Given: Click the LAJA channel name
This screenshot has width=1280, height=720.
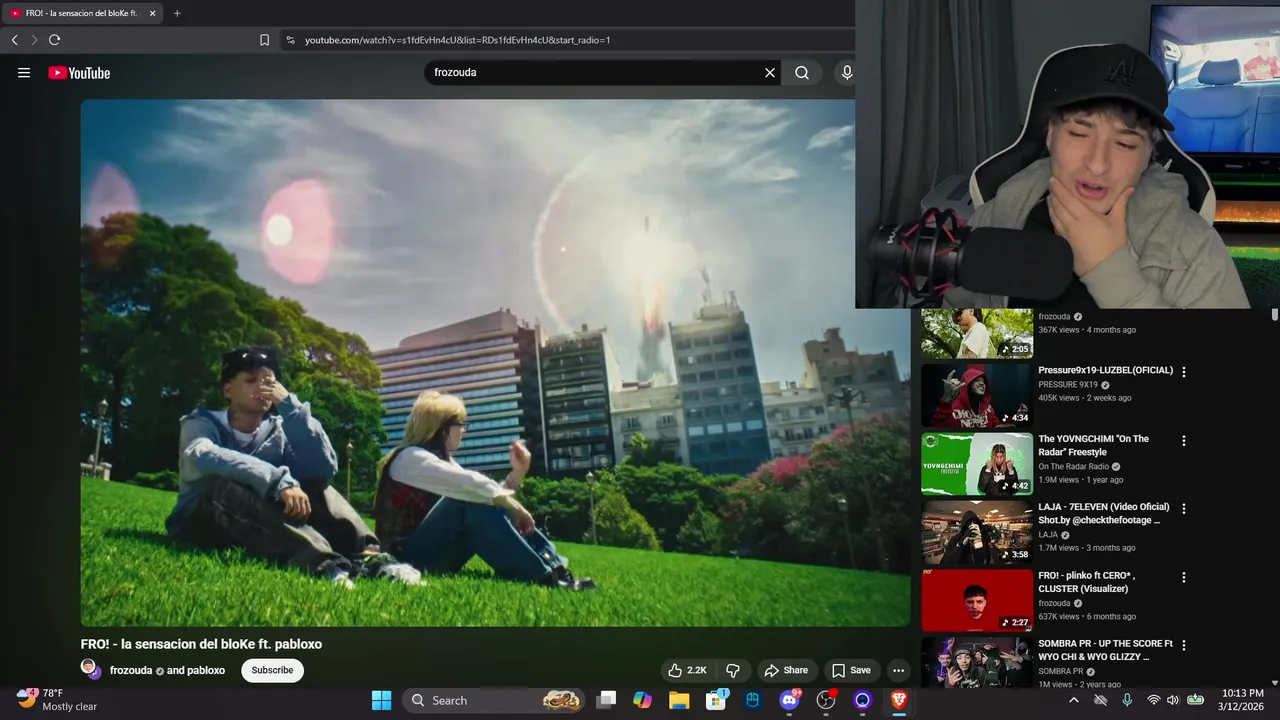Looking at the screenshot, I should click(x=1047, y=535).
